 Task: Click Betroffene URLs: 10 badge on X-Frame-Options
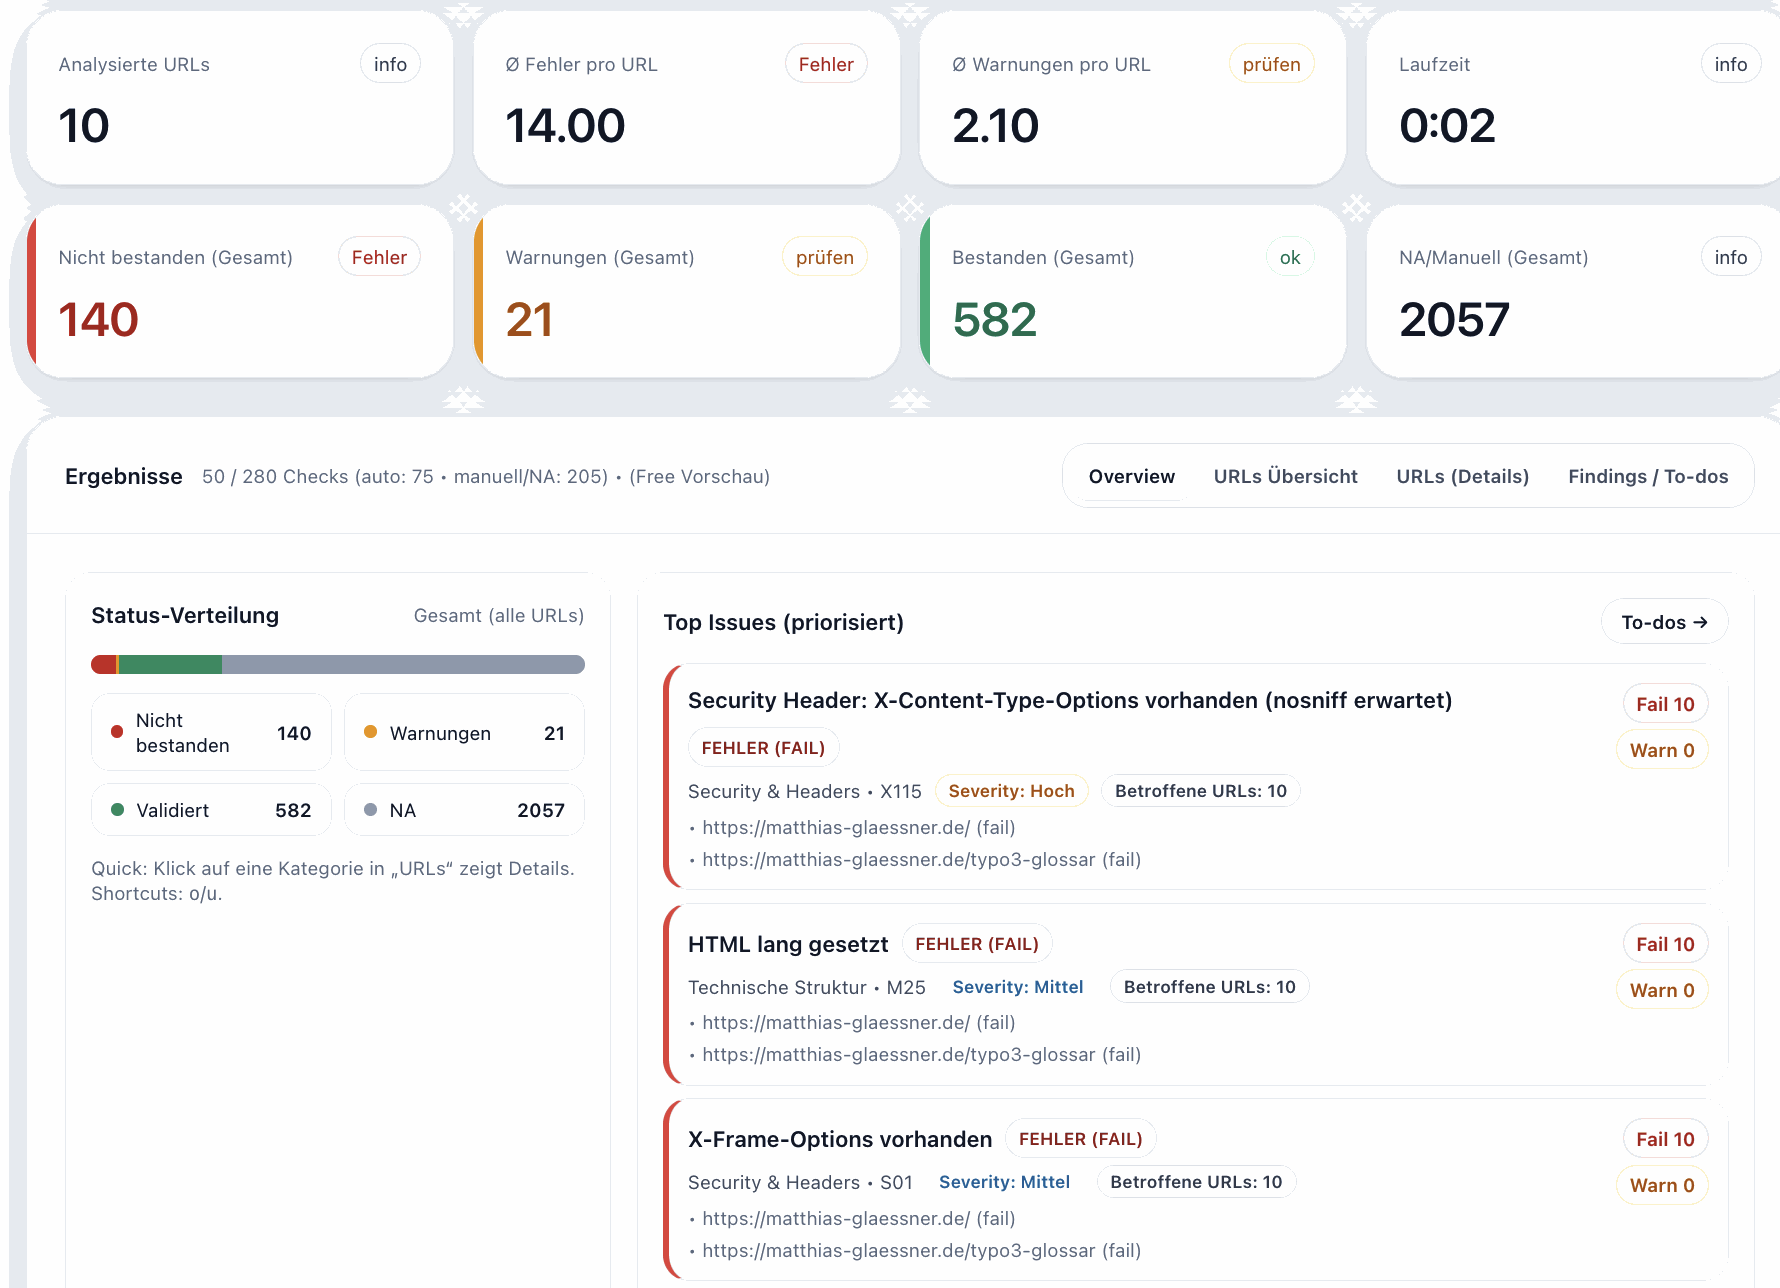click(1196, 1181)
